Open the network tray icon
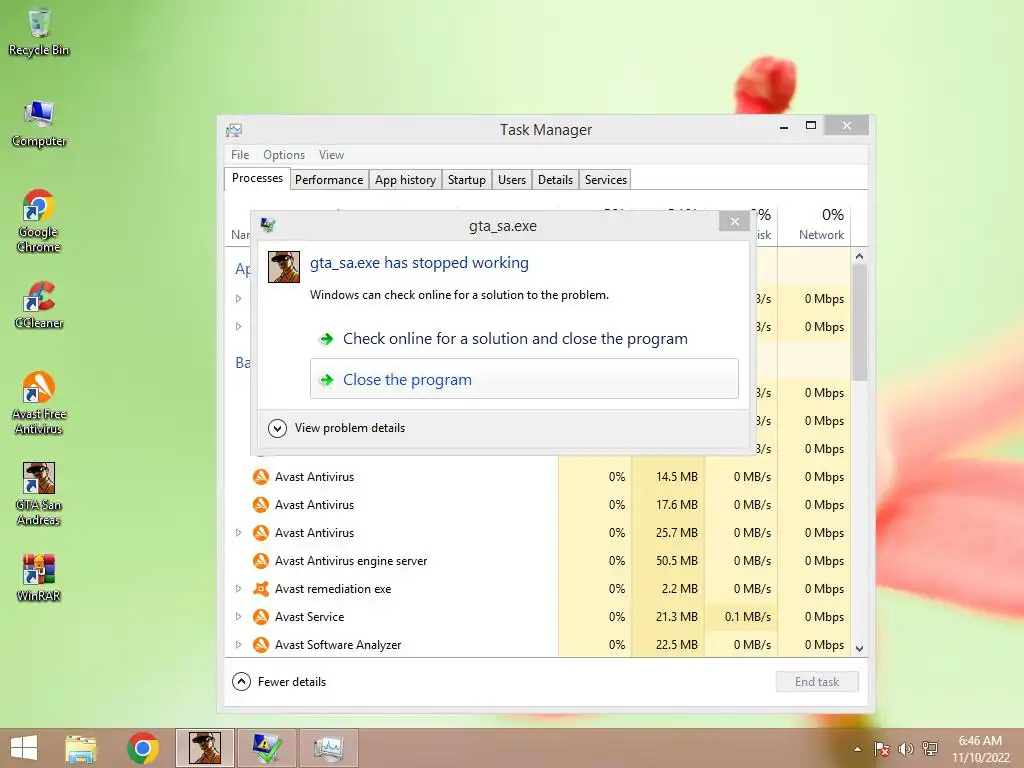The image size is (1024, 768). click(929, 749)
